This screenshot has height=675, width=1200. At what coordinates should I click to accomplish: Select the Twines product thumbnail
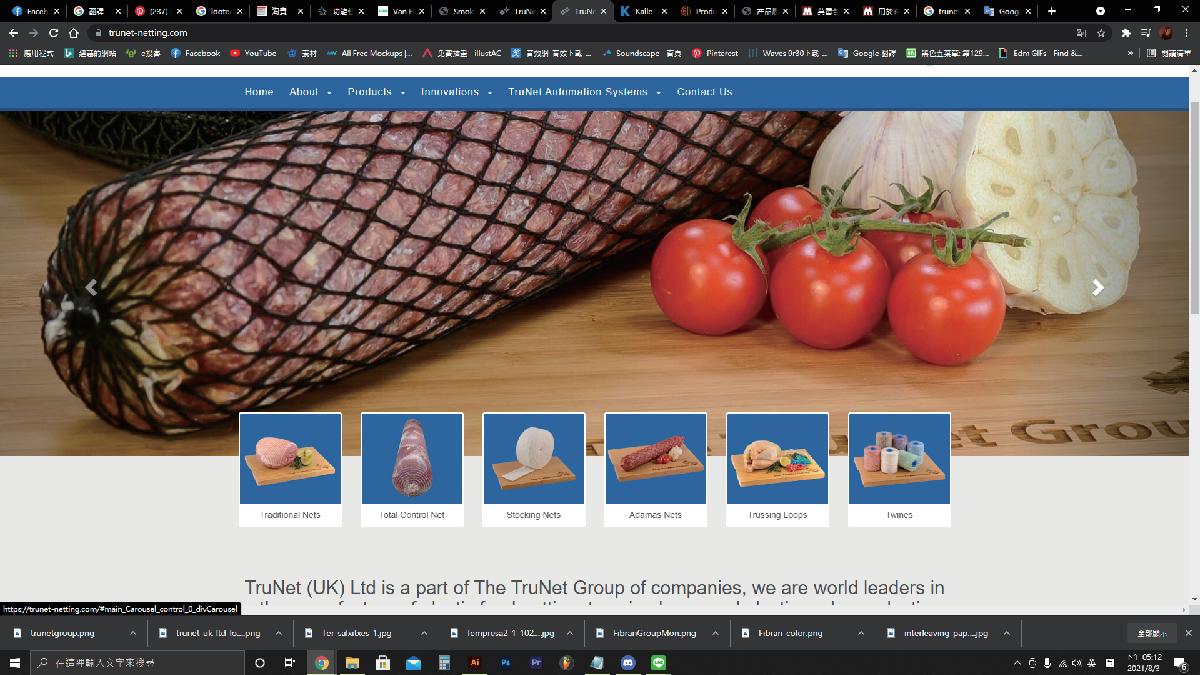click(x=899, y=468)
